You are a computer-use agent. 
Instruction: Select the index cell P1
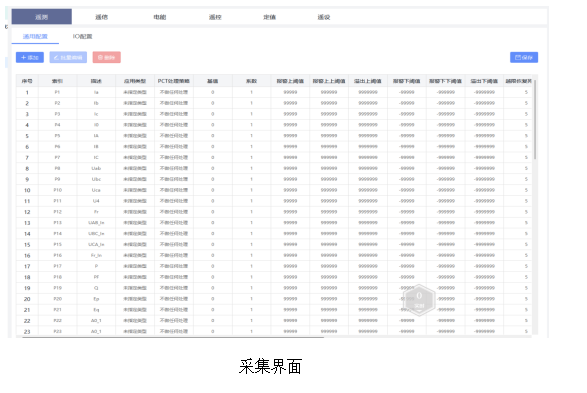(57, 92)
